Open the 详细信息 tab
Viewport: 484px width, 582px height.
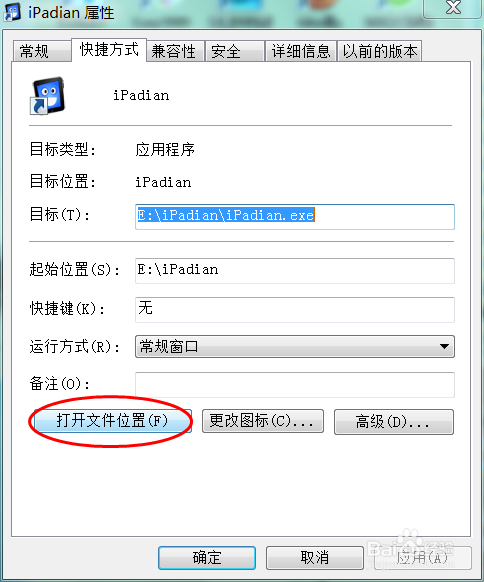(301, 51)
